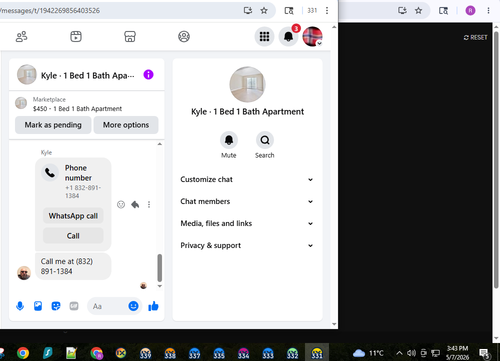
Task: Open the three-dot menu of the background window
Action: tap(488, 11)
